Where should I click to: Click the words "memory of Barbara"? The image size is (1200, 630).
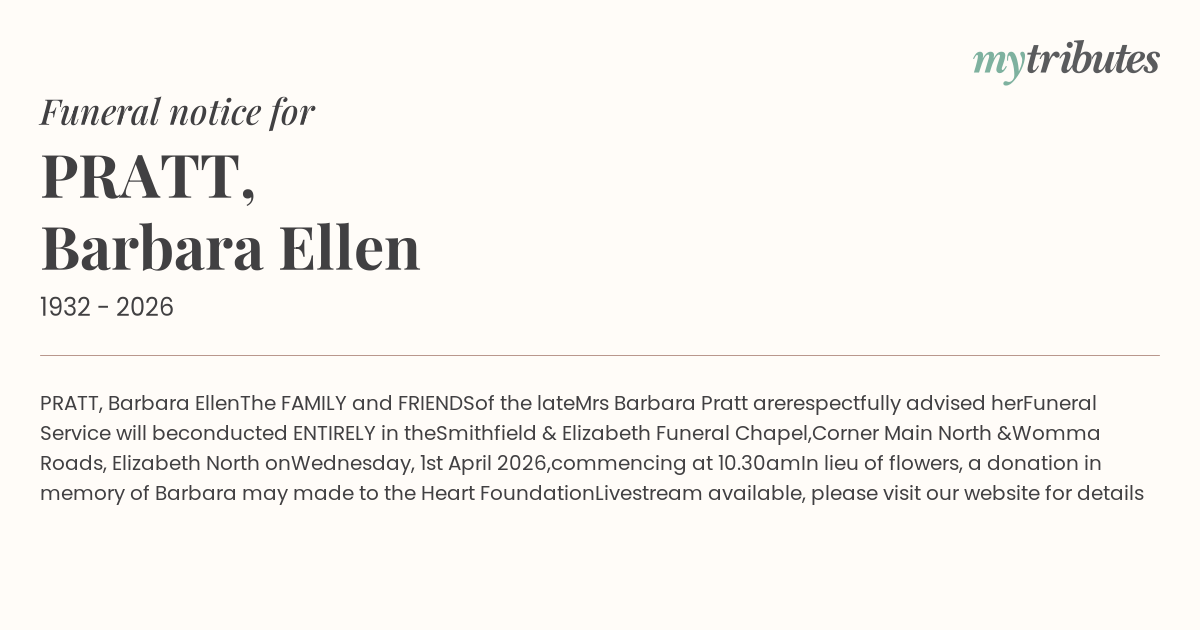coord(138,493)
